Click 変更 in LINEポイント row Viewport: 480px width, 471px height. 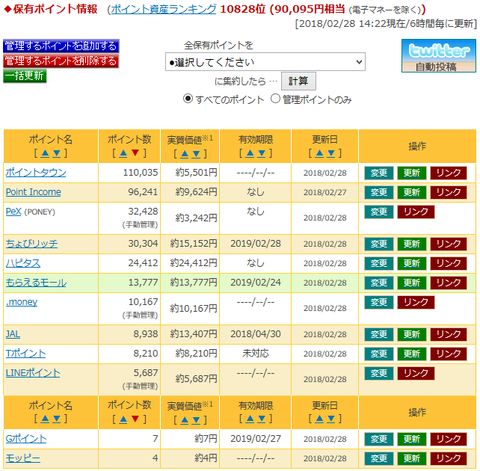coord(379,373)
